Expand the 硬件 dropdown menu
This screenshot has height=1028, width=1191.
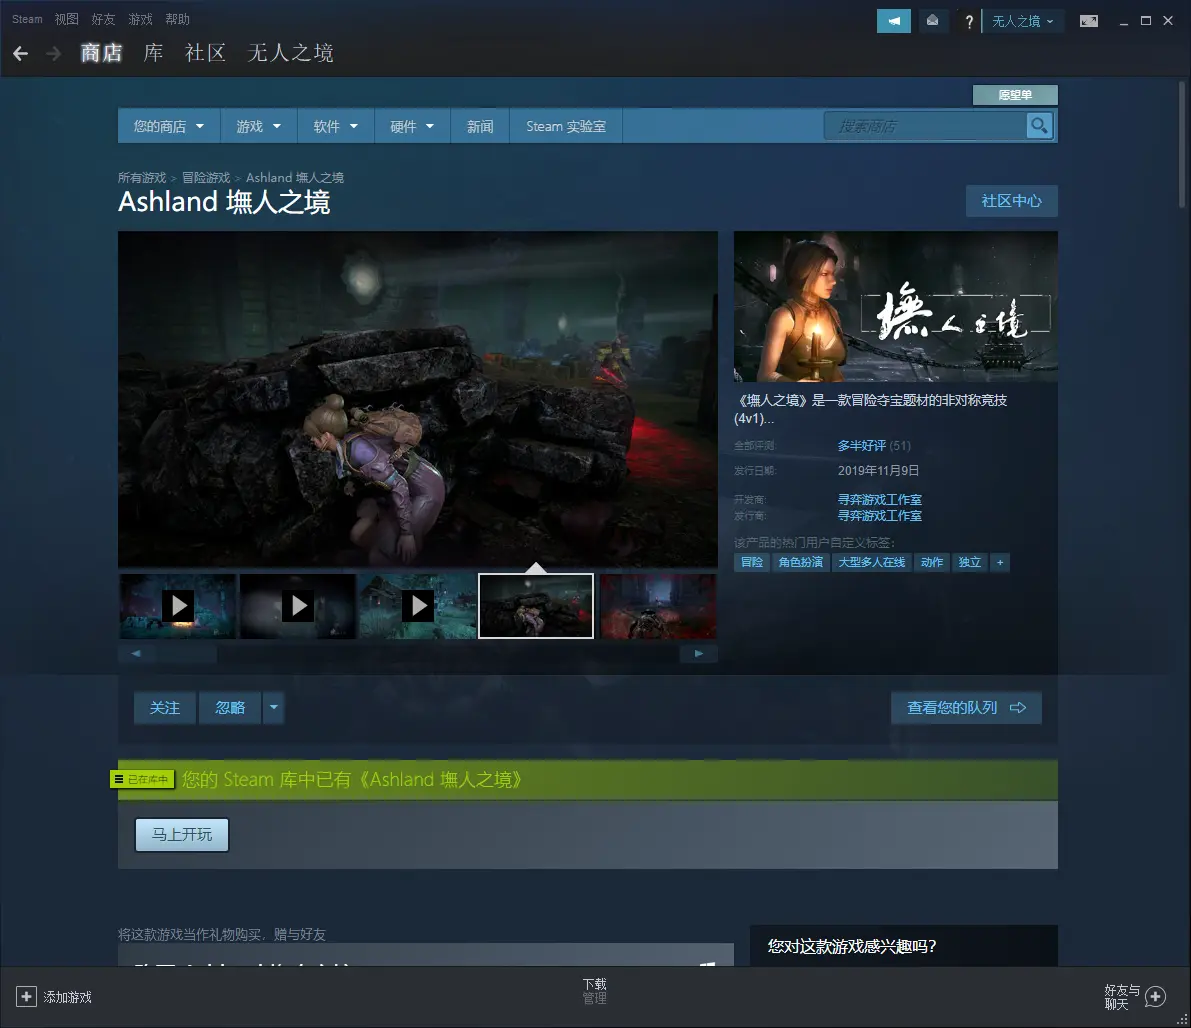pyautogui.click(x=412, y=126)
